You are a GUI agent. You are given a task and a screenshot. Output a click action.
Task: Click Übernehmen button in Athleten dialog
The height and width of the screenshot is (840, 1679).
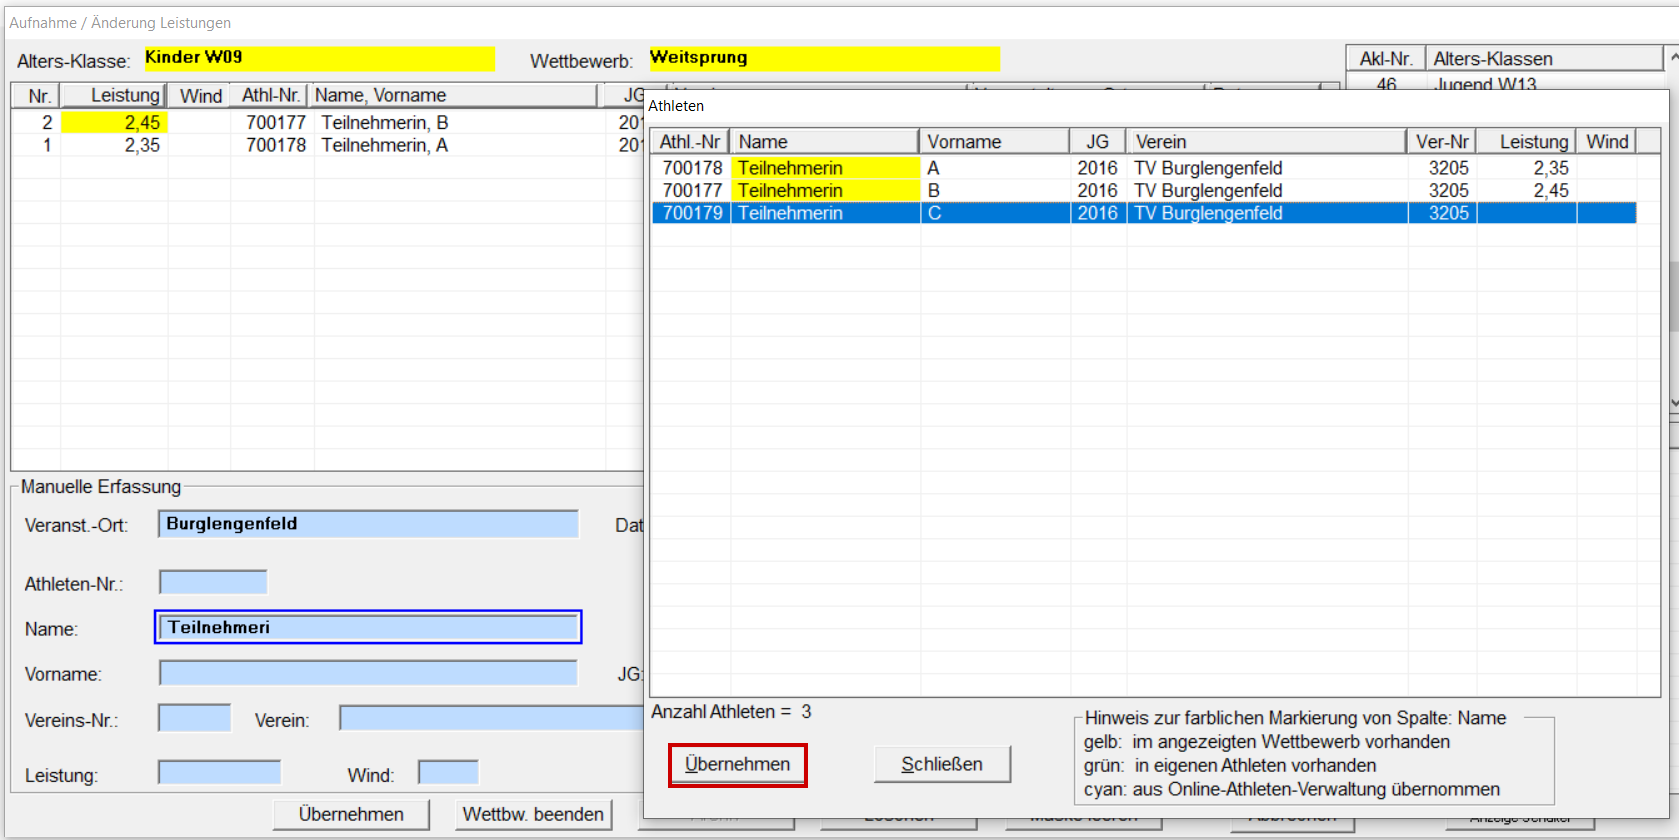point(737,765)
